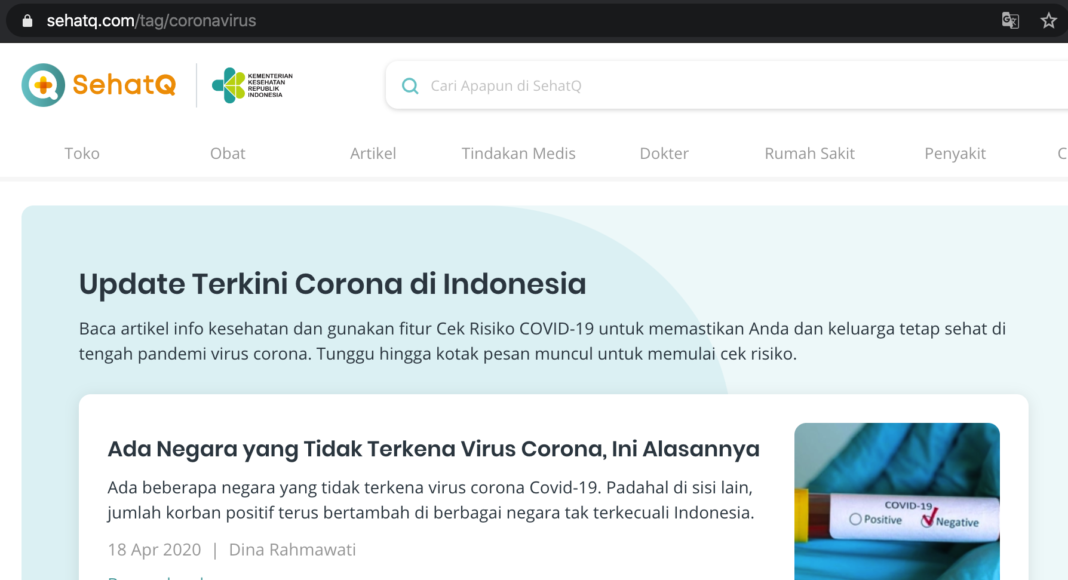Open the Kementerian Kesehatan Republik Indonesia logo
The width and height of the screenshot is (1068, 580).
point(252,85)
